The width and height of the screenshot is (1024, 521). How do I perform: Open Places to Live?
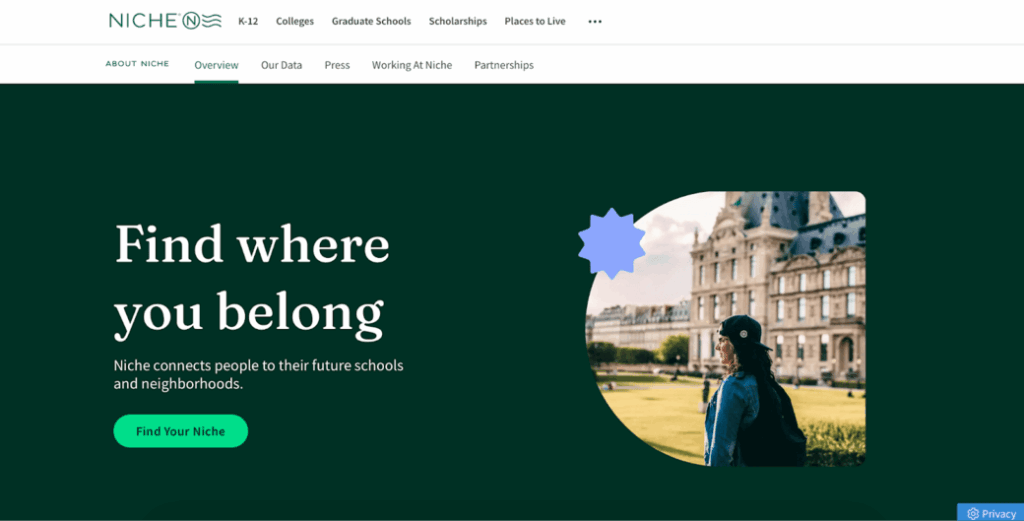(535, 21)
